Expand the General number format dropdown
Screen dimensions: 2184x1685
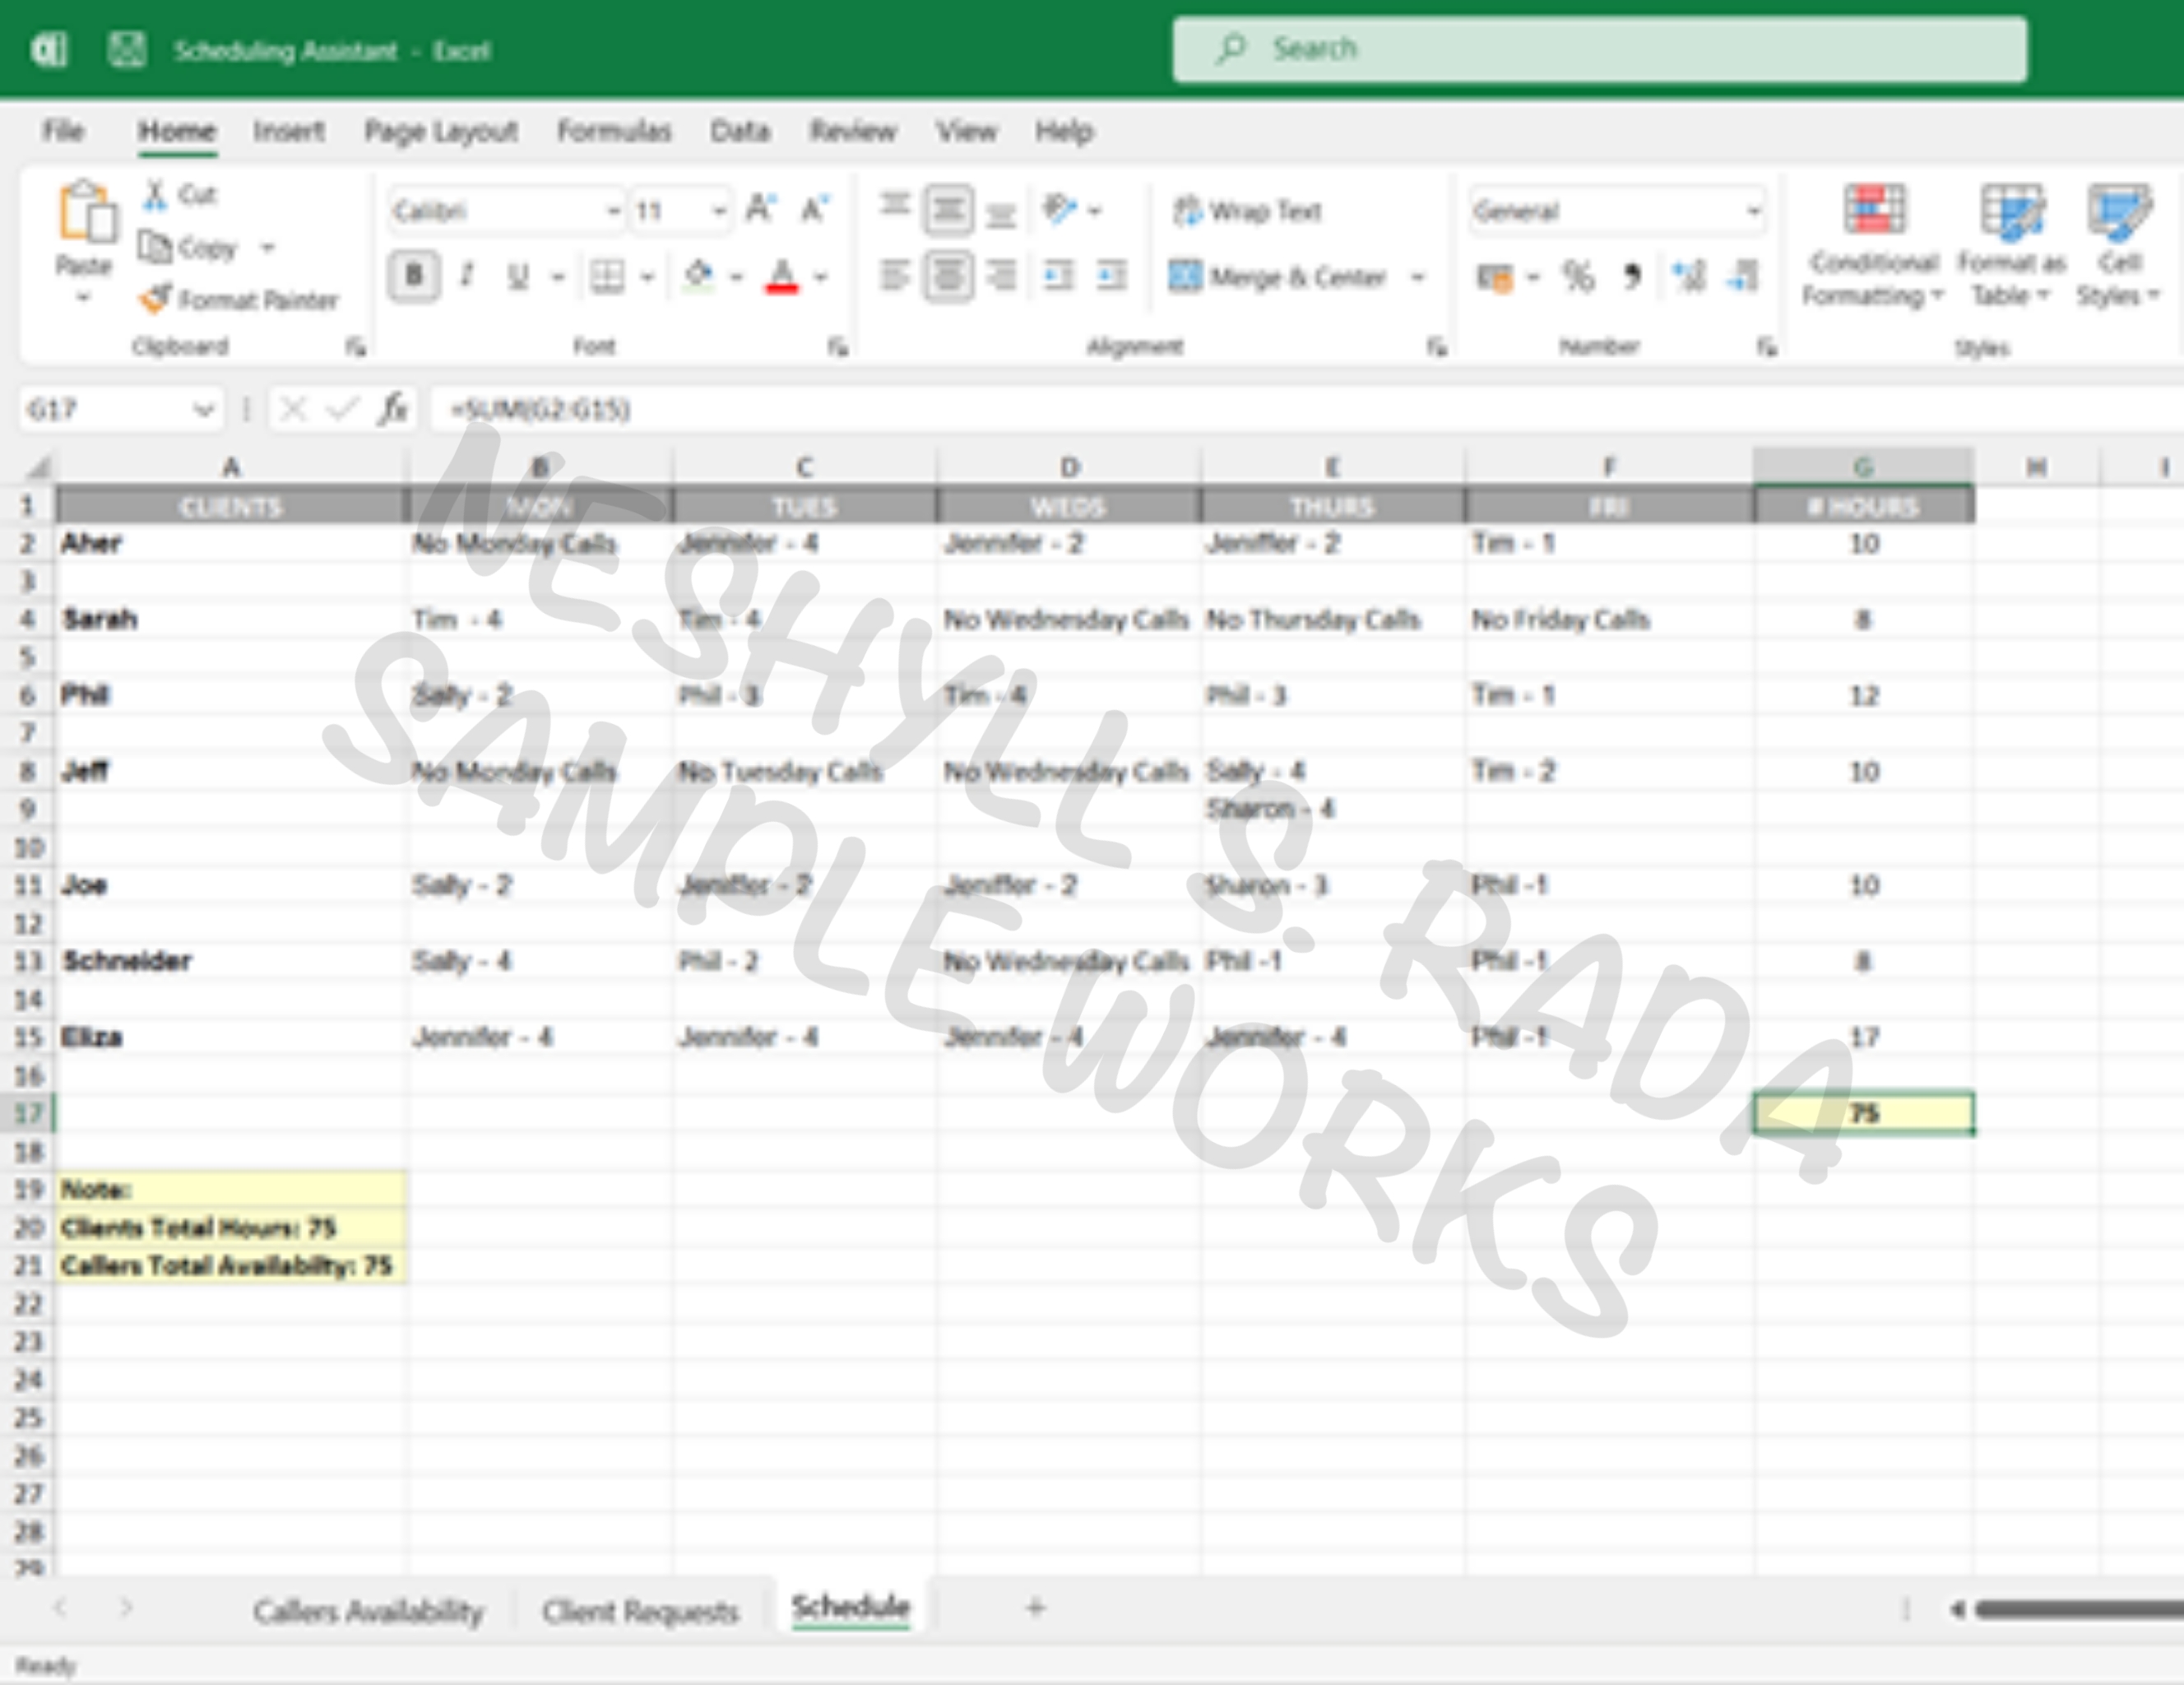pos(1752,211)
